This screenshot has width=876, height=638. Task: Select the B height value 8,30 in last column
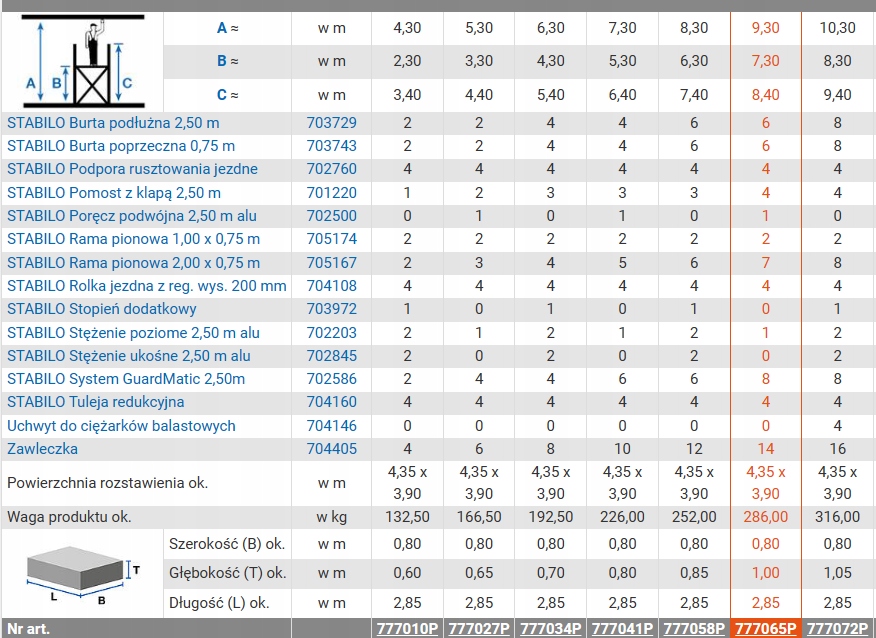coord(837,61)
